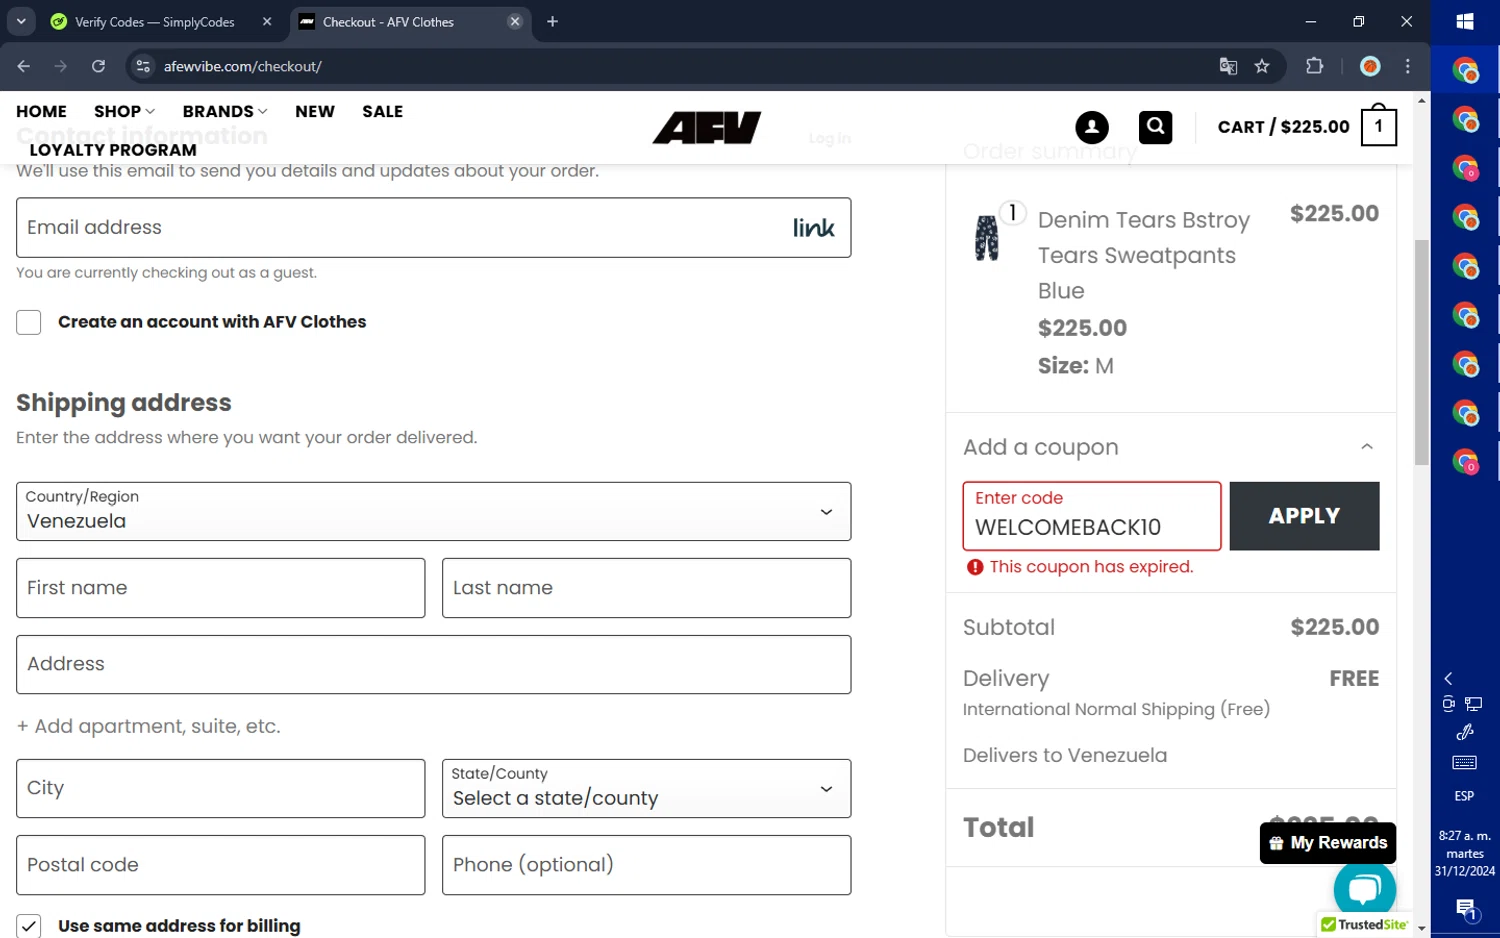This screenshot has width=1500, height=938.
Task: Open the My Rewards button
Action: (1328, 843)
